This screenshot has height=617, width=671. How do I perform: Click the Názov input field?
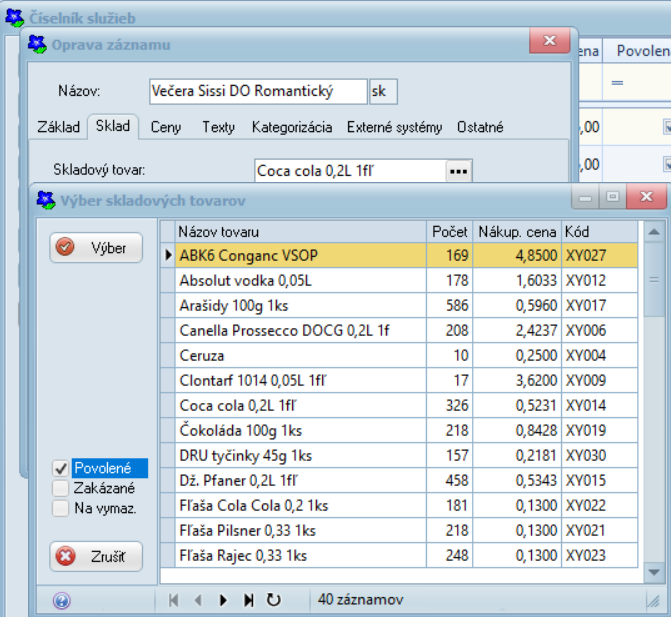[x=258, y=91]
